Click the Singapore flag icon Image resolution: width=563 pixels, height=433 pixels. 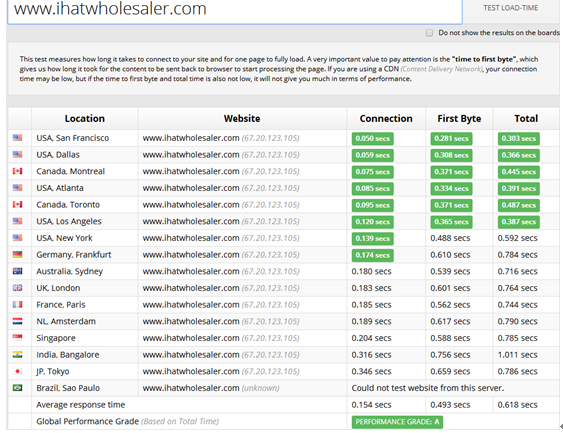point(18,337)
